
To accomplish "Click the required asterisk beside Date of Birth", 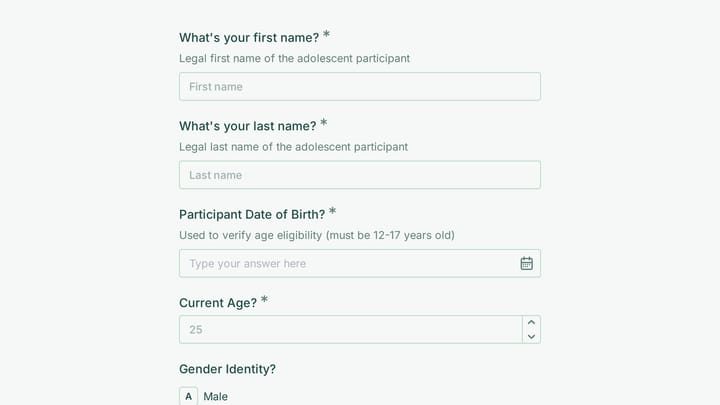I will point(332,211).
